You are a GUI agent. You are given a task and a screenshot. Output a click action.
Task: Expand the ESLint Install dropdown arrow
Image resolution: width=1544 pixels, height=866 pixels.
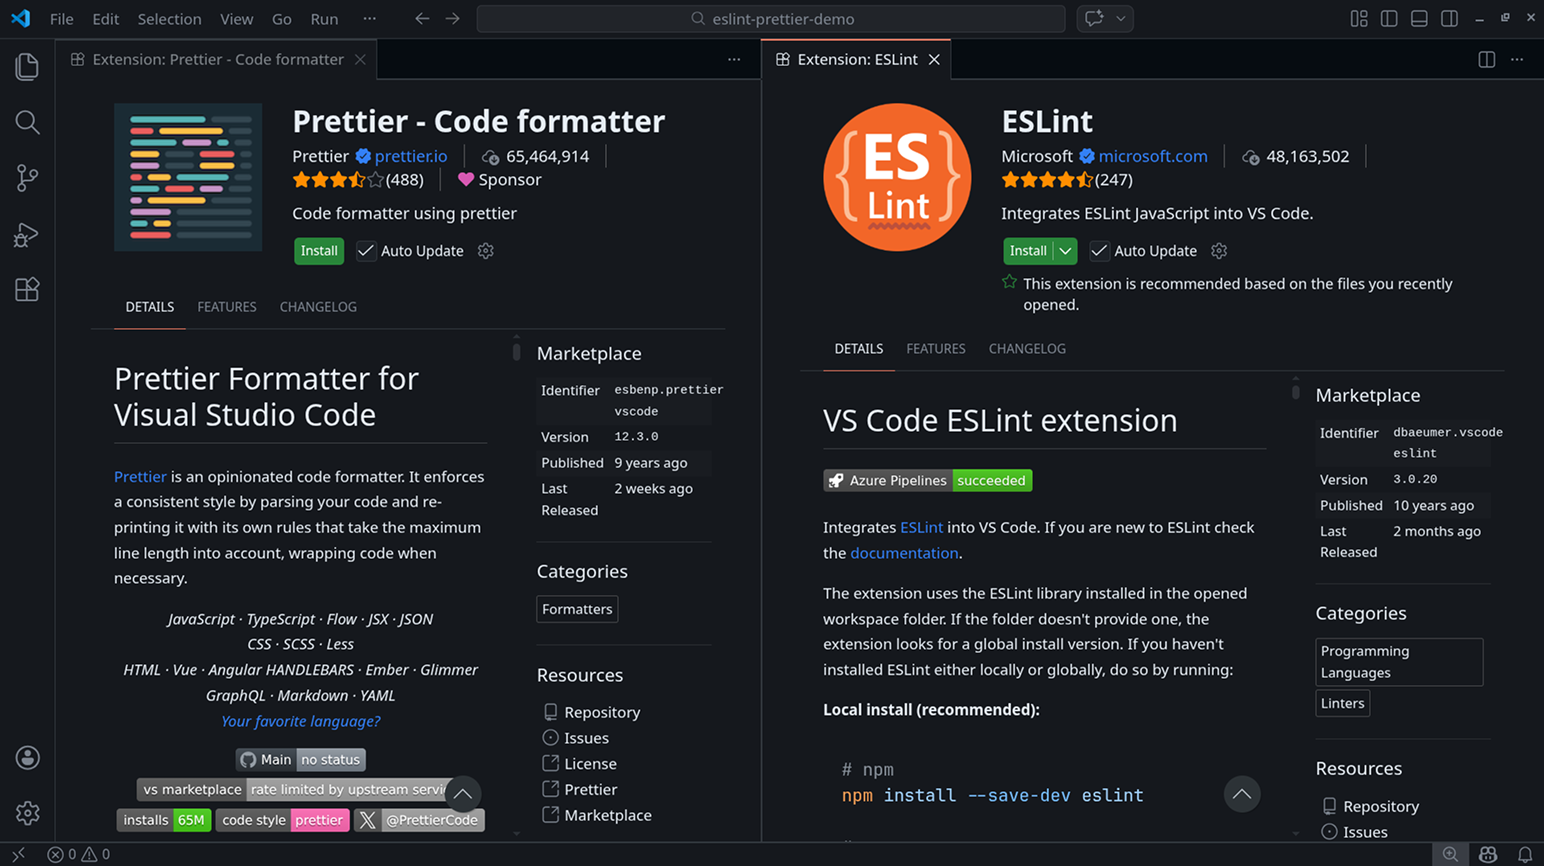1066,251
